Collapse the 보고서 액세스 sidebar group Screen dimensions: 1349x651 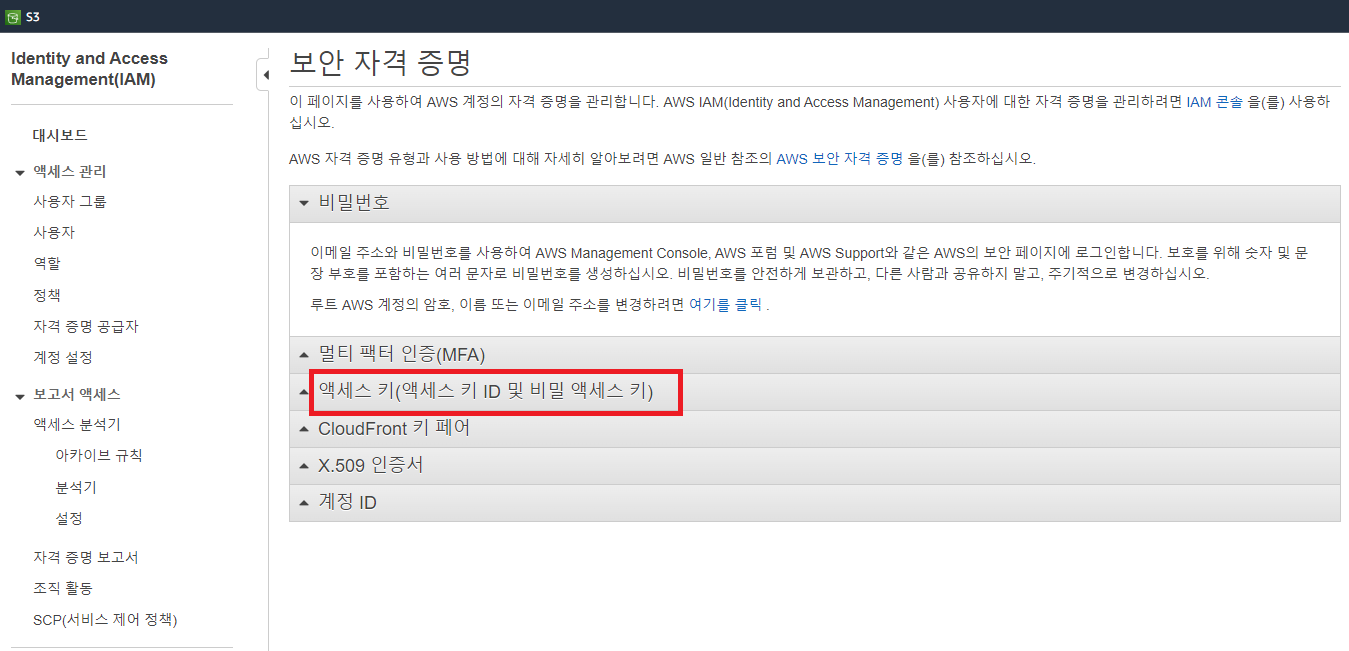20,396
